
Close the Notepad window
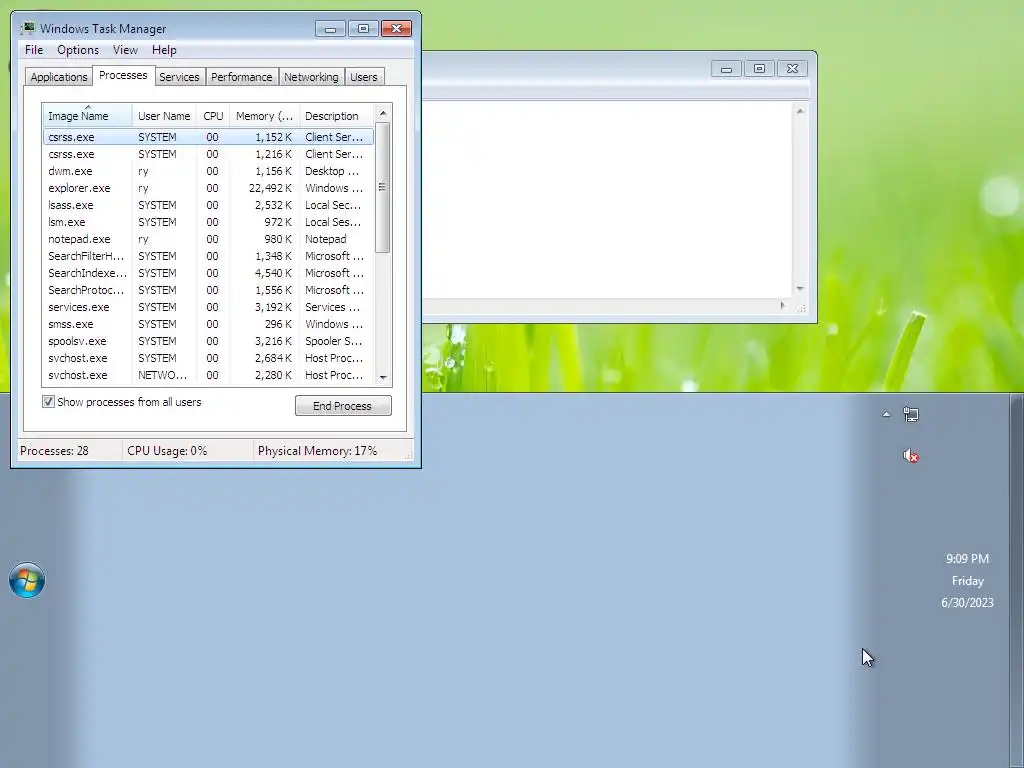pyautogui.click(x=792, y=69)
